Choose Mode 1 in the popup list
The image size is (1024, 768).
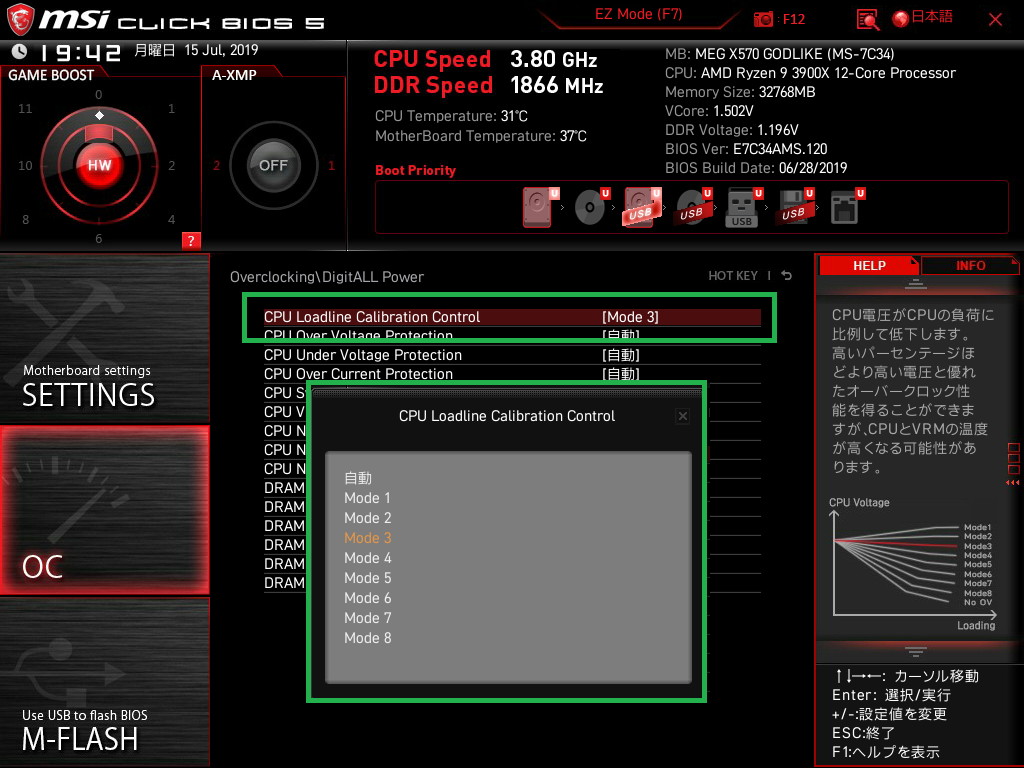click(x=367, y=498)
